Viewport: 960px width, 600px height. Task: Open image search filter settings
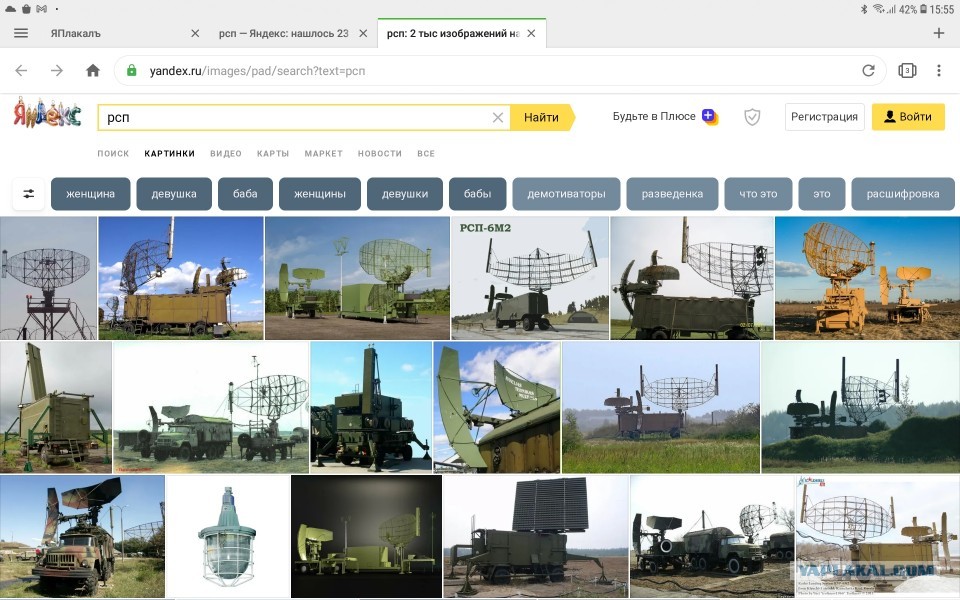[x=29, y=194]
